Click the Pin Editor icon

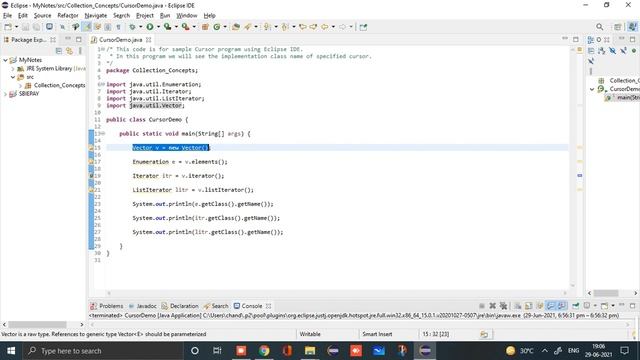(x=363, y=27)
